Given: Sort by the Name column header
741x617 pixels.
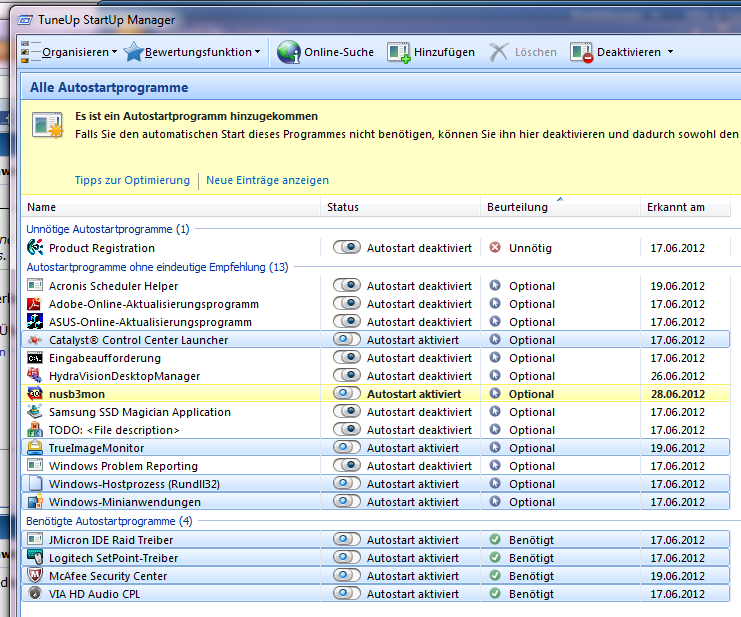Looking at the screenshot, I should tap(171, 207).
